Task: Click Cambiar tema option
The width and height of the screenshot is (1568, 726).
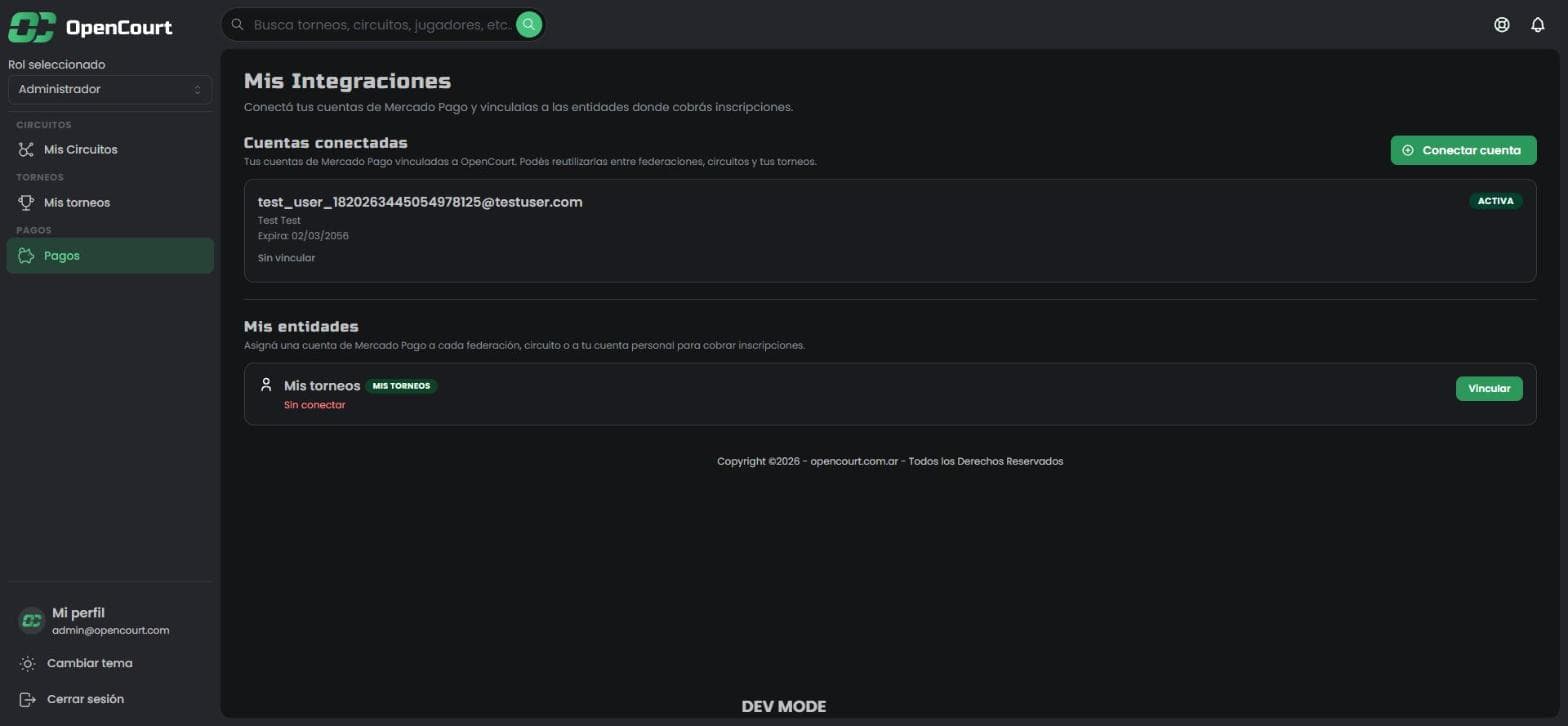Action: coord(110,664)
